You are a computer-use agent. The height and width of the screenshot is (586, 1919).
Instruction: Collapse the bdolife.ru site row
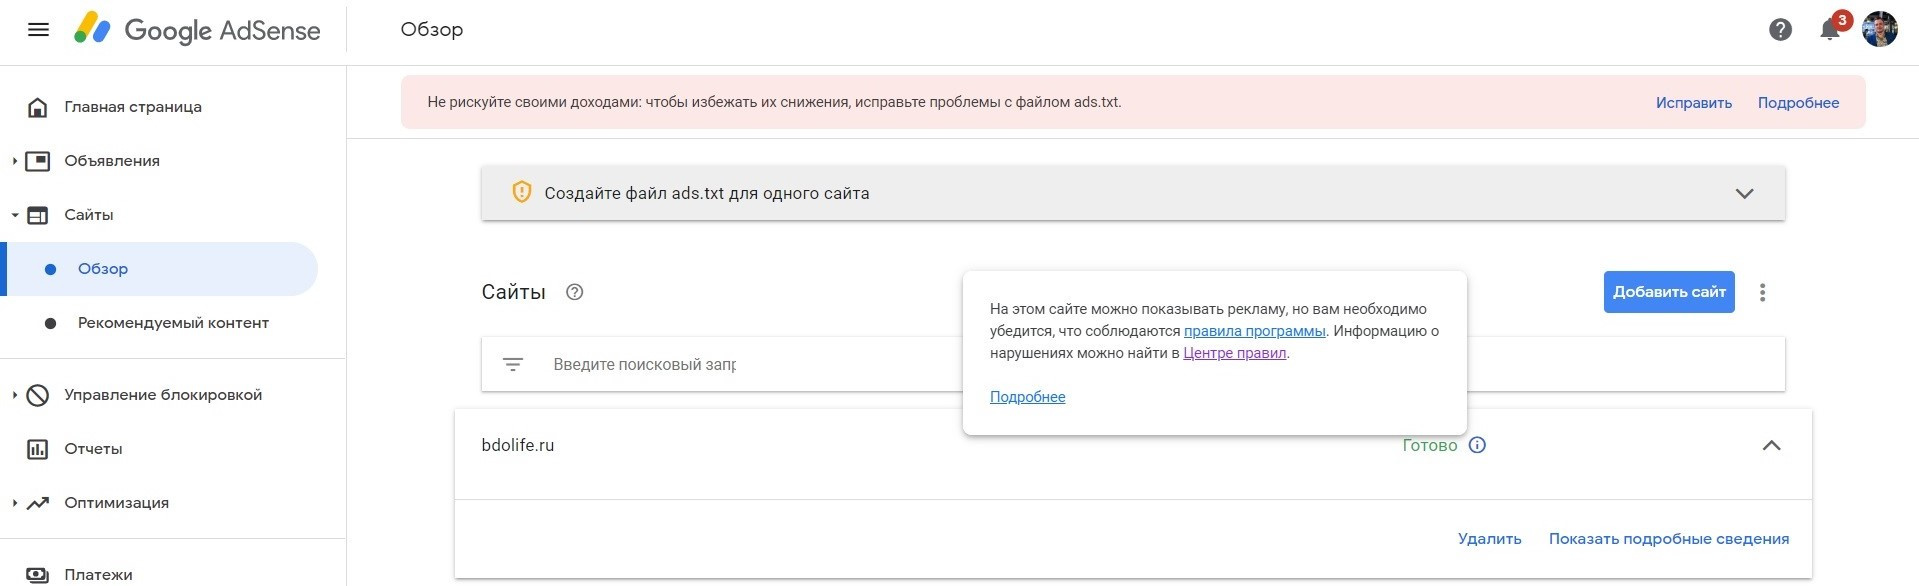1771,446
